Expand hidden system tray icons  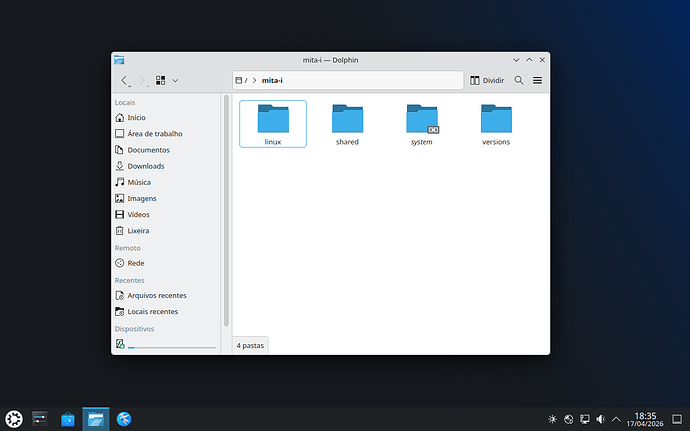click(x=616, y=419)
